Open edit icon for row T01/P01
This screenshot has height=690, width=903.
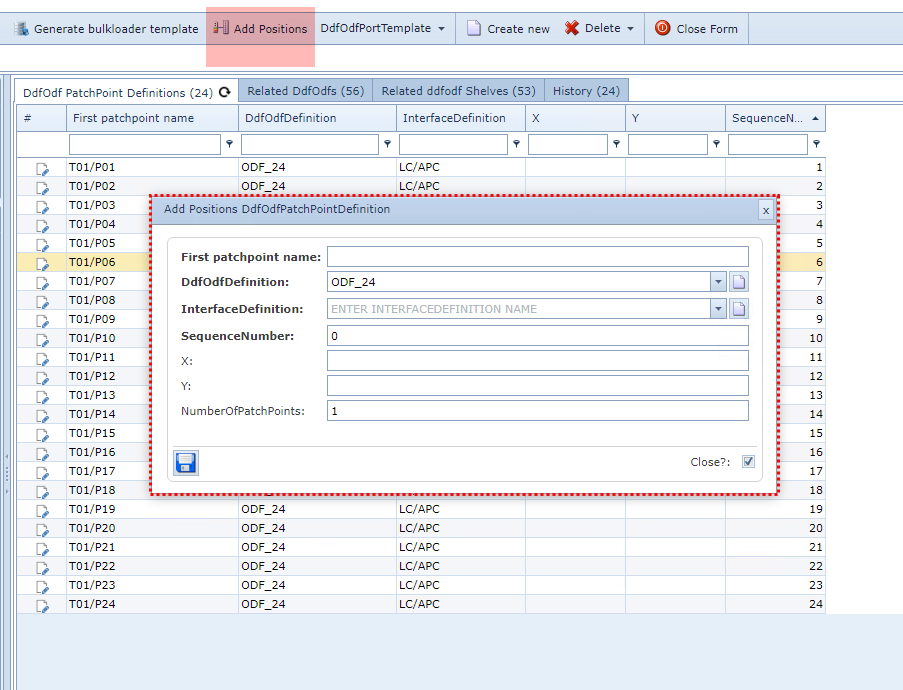coord(42,168)
